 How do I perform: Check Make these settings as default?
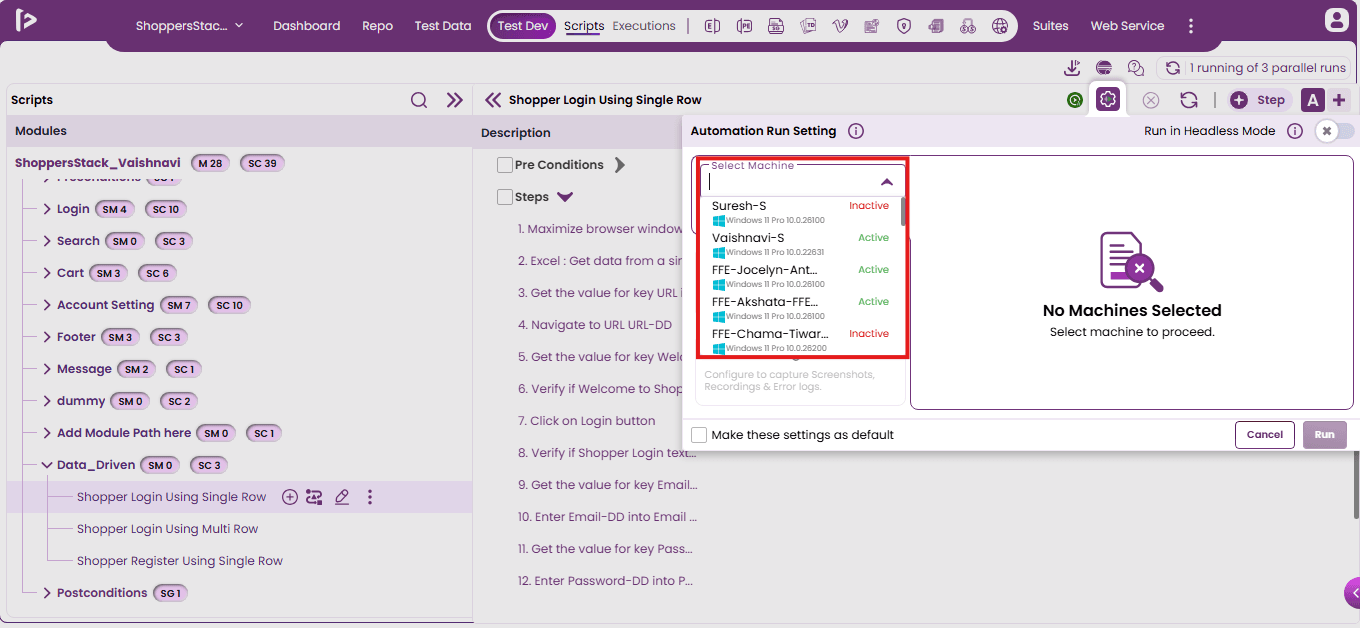(x=699, y=435)
